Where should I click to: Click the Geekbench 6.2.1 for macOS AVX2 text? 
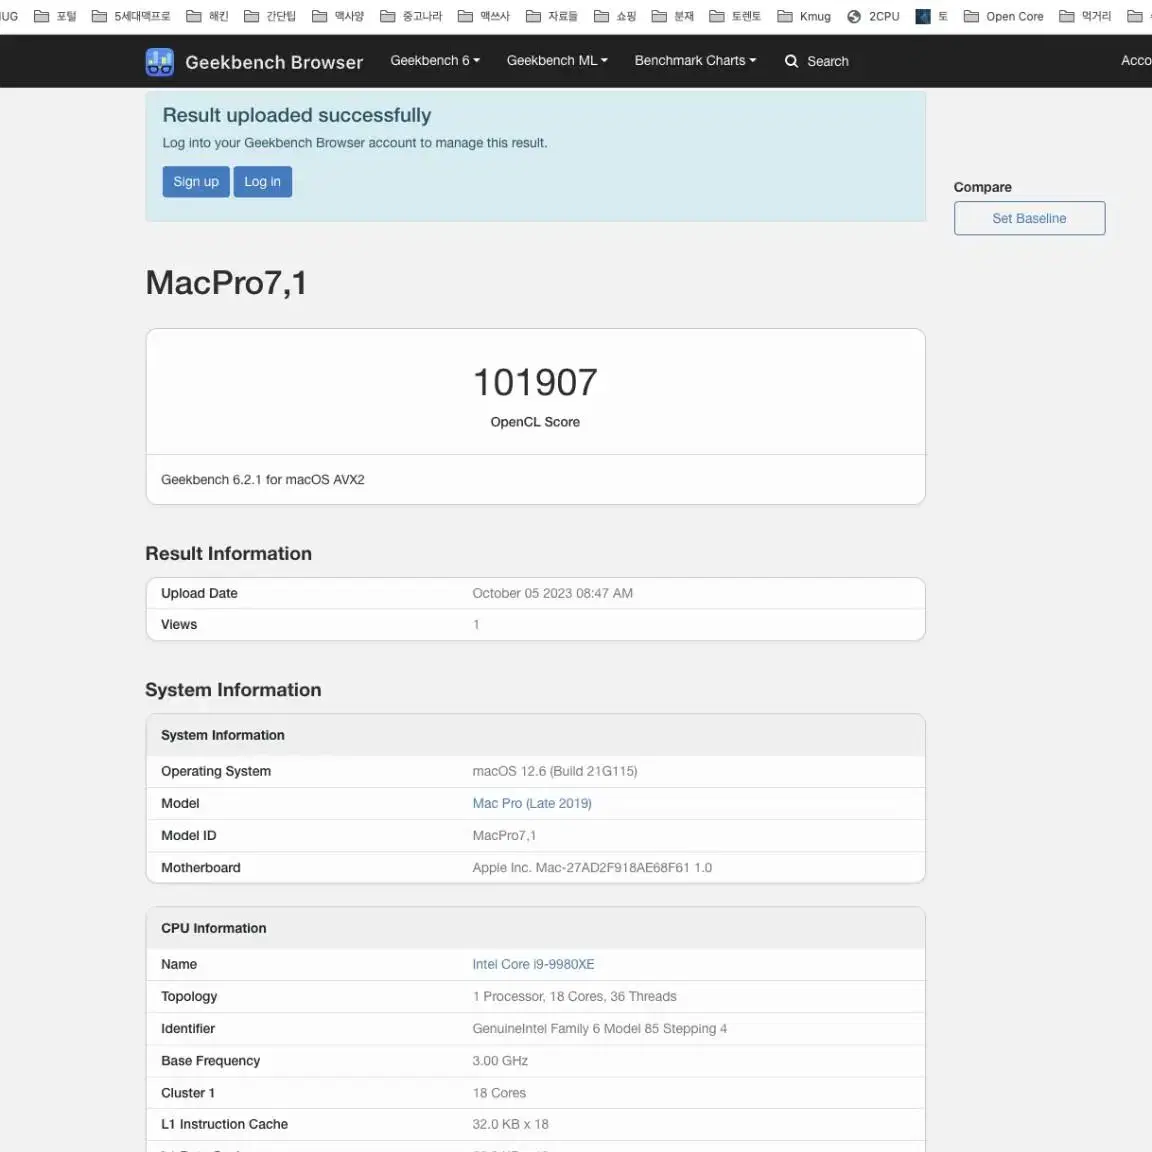tap(263, 480)
